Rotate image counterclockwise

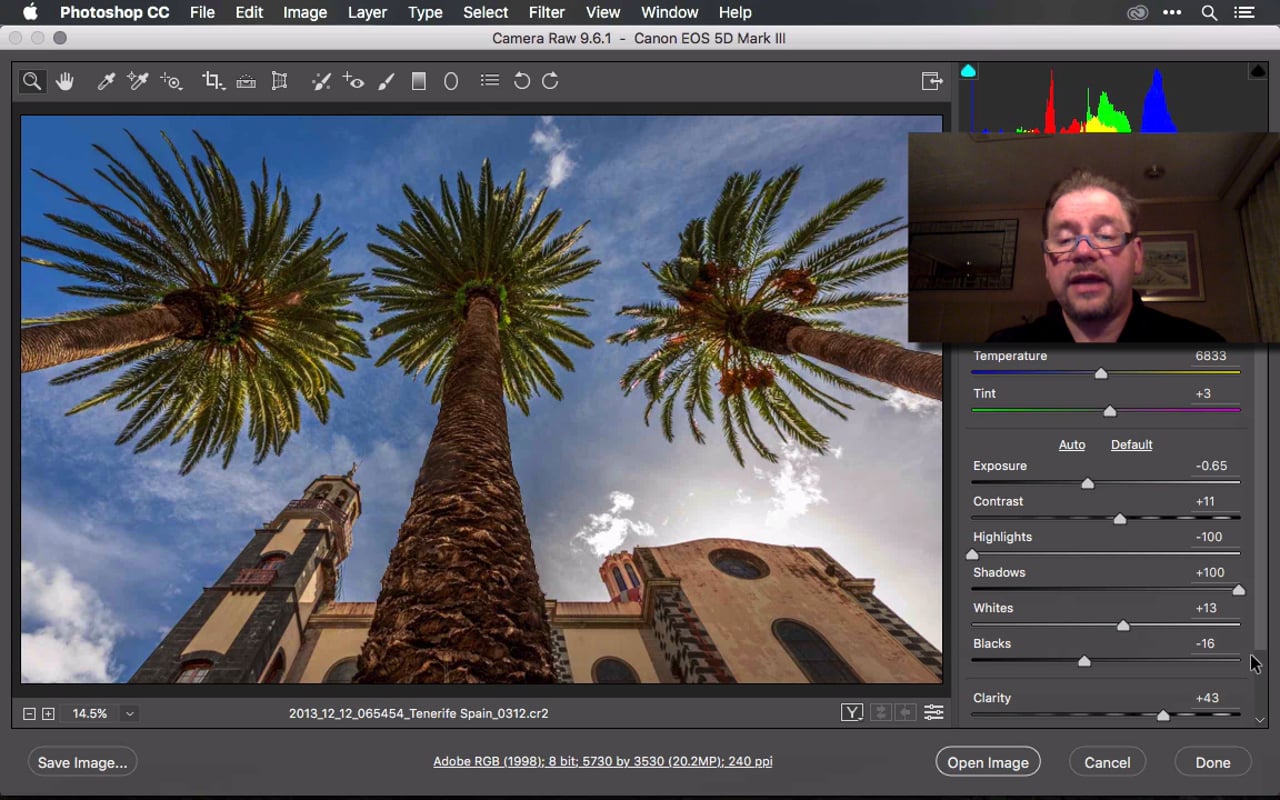coord(521,81)
